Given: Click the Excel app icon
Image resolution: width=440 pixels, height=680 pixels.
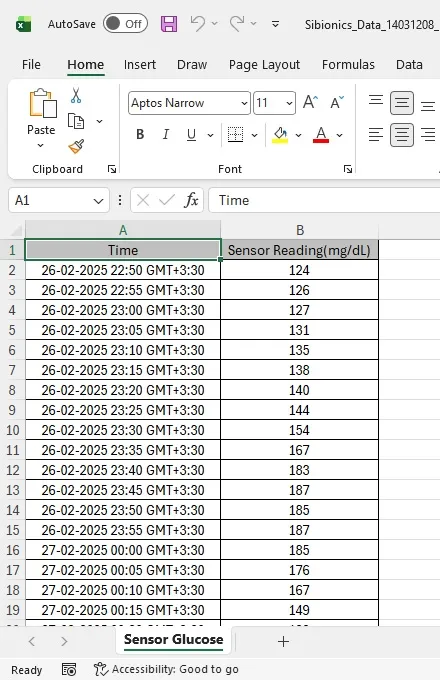Looking at the screenshot, I should click(x=23, y=24).
